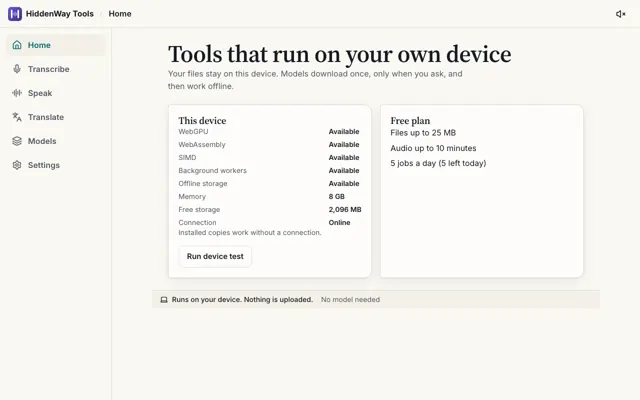Screen dimensions: 640x400
Task: Click the Home breadcrumb in header
Action: 120,14
